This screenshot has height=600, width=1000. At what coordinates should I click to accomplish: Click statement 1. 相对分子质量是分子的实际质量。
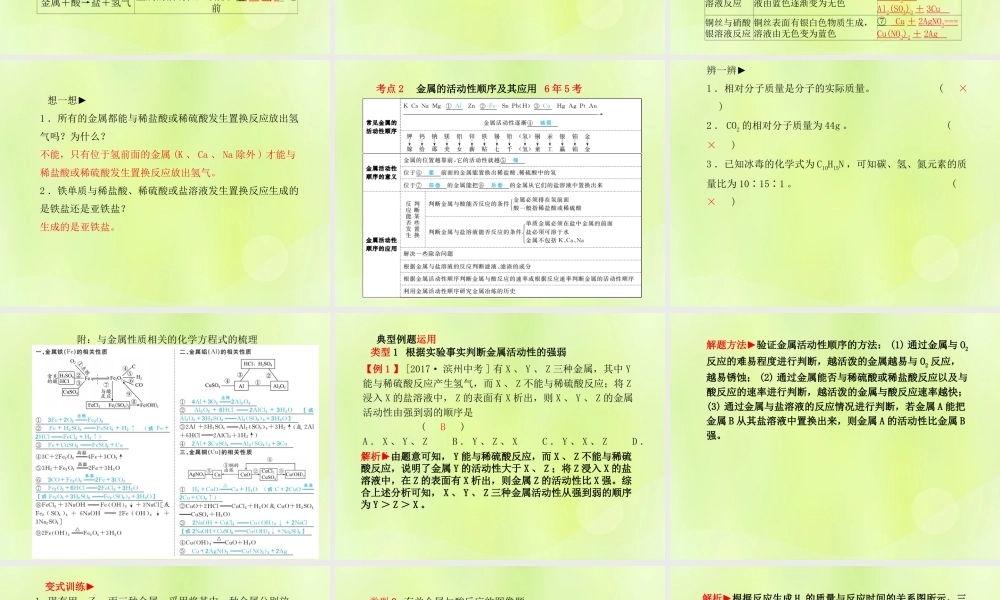coord(788,89)
